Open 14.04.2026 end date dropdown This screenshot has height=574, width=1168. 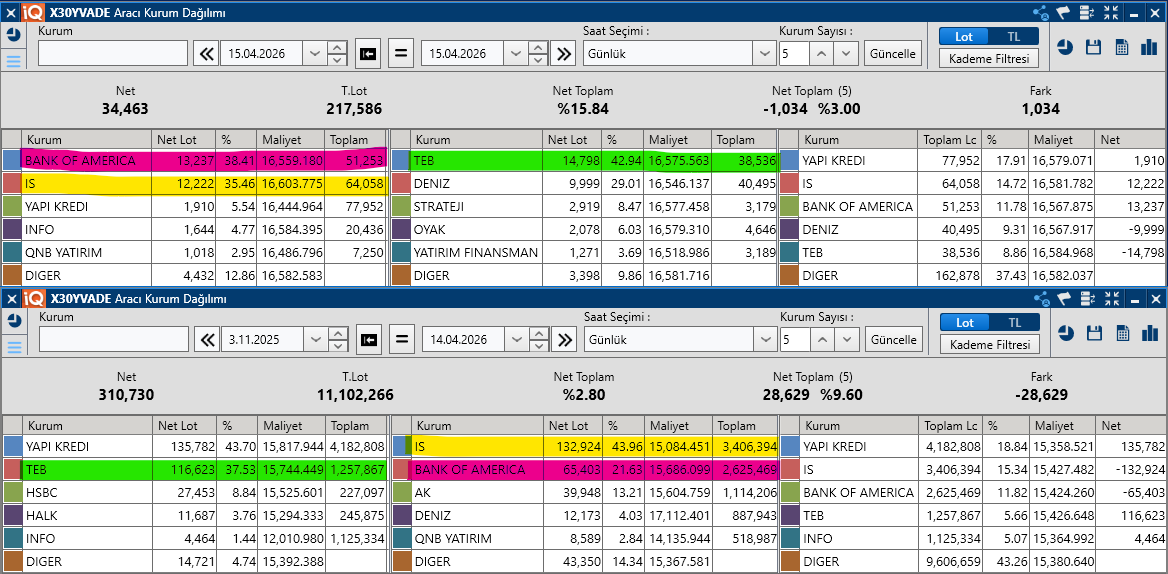click(x=515, y=339)
